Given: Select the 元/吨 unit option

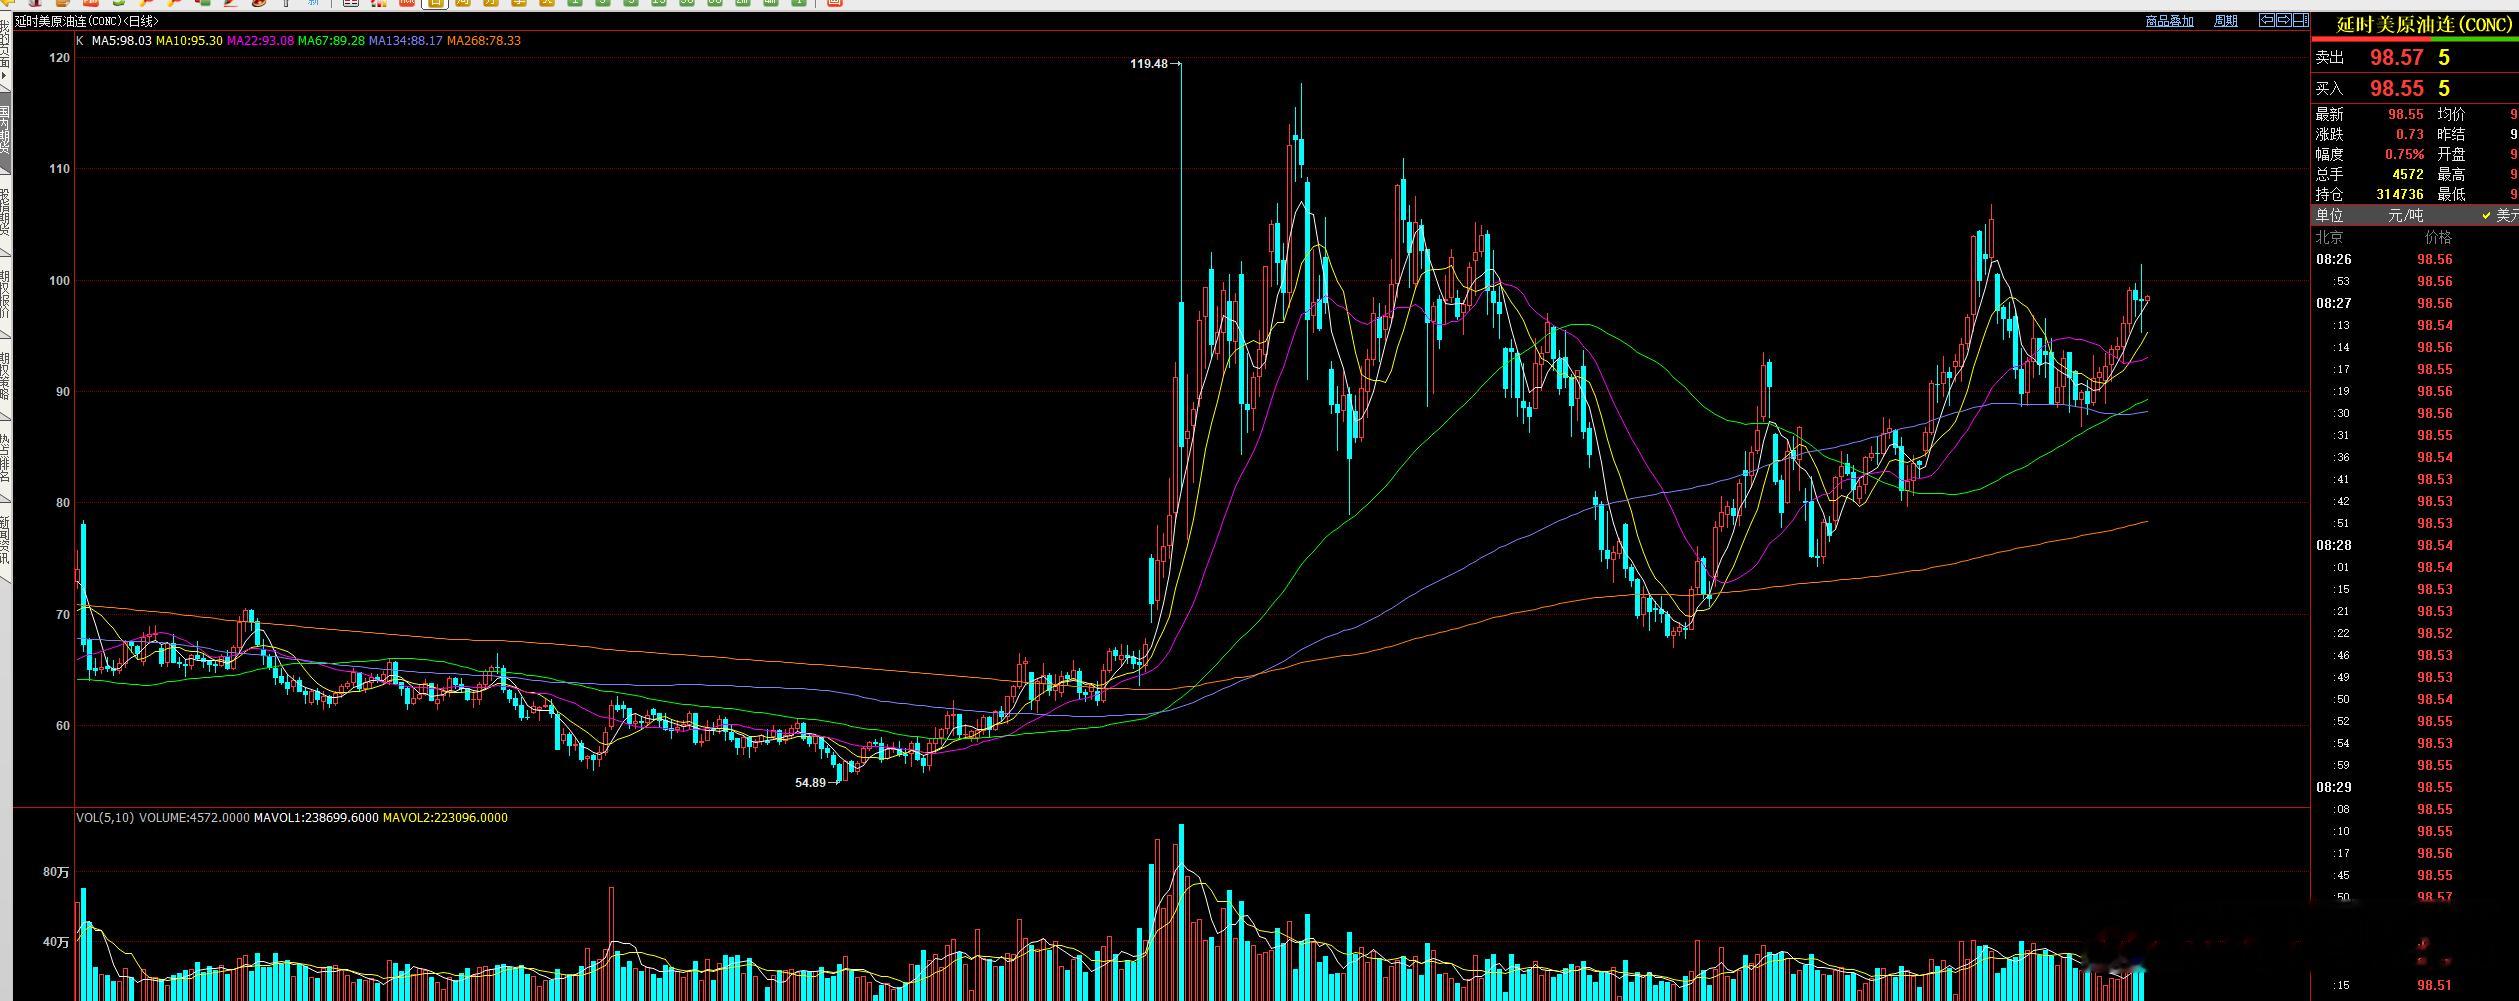Looking at the screenshot, I should coord(2406,216).
